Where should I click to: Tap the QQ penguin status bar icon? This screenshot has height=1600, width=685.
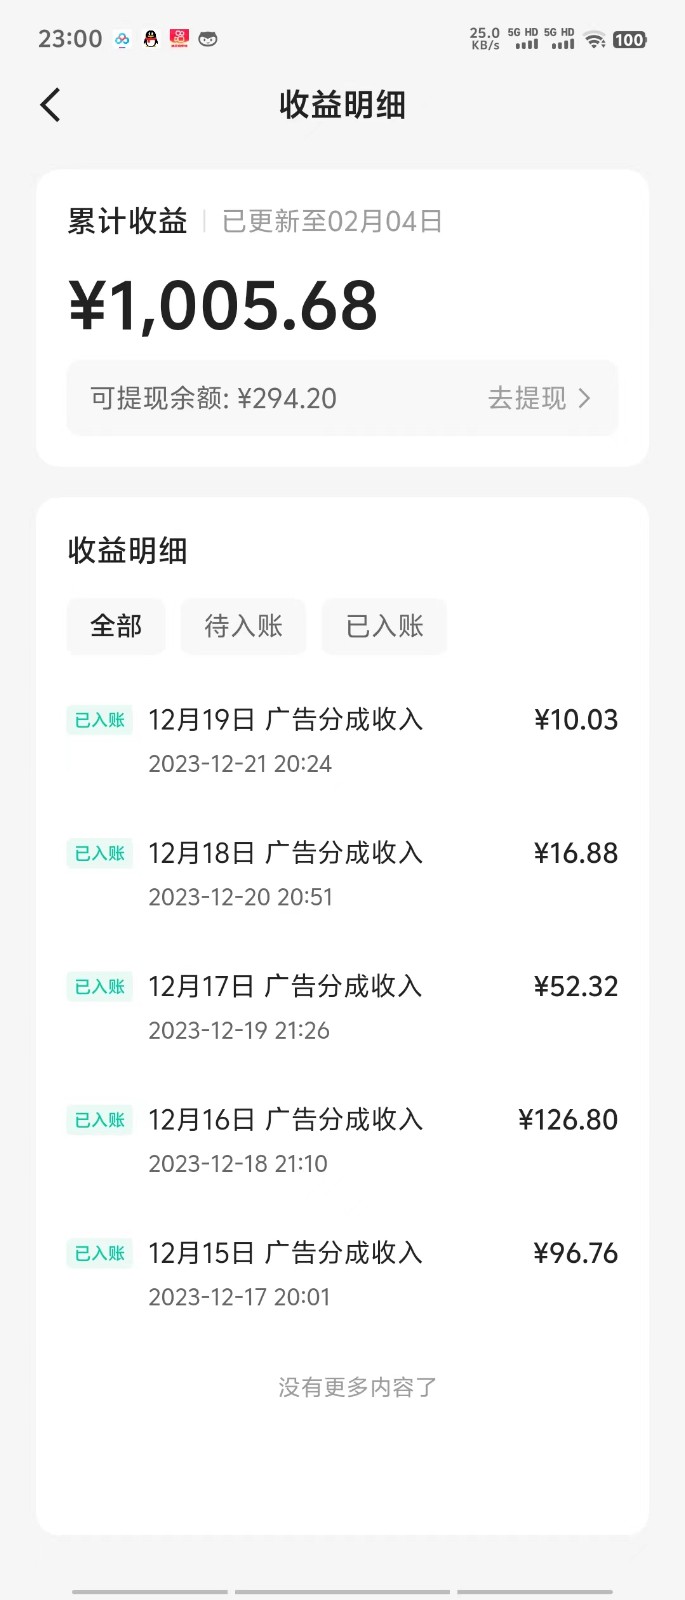[151, 39]
